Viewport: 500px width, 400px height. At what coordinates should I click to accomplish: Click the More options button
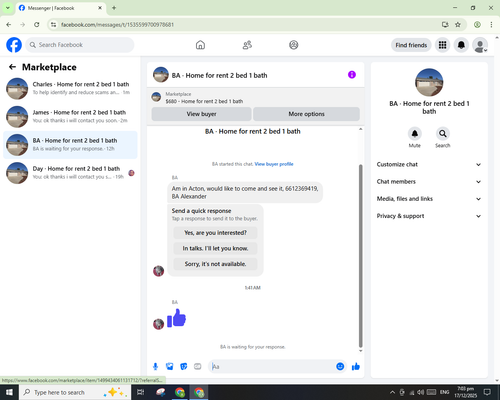(x=306, y=114)
